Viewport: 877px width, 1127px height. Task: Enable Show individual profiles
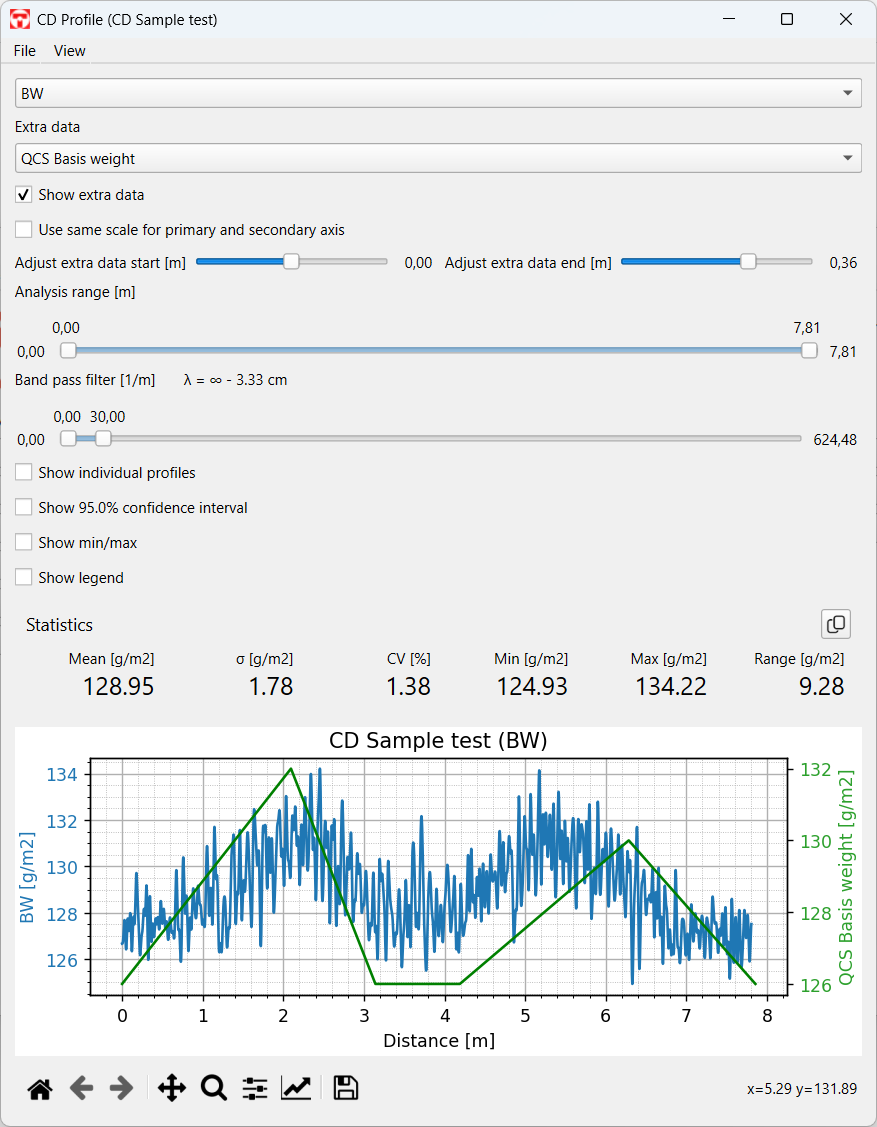tap(23, 472)
